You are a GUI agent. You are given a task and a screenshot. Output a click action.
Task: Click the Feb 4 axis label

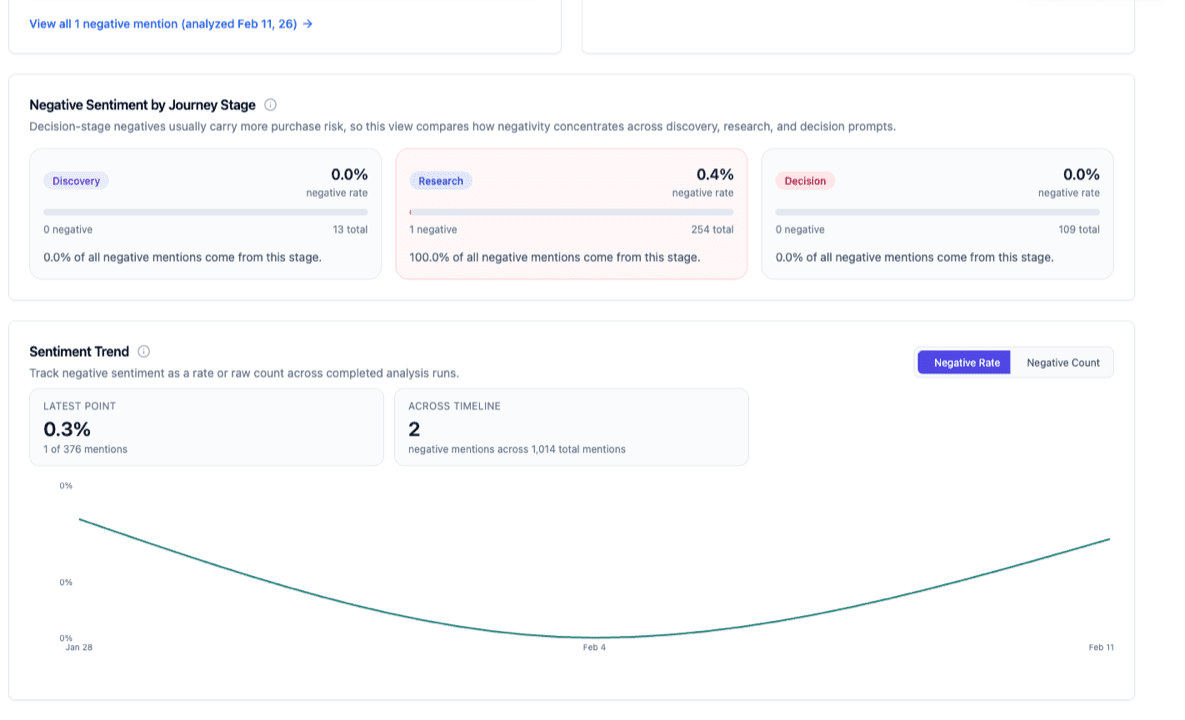point(594,647)
